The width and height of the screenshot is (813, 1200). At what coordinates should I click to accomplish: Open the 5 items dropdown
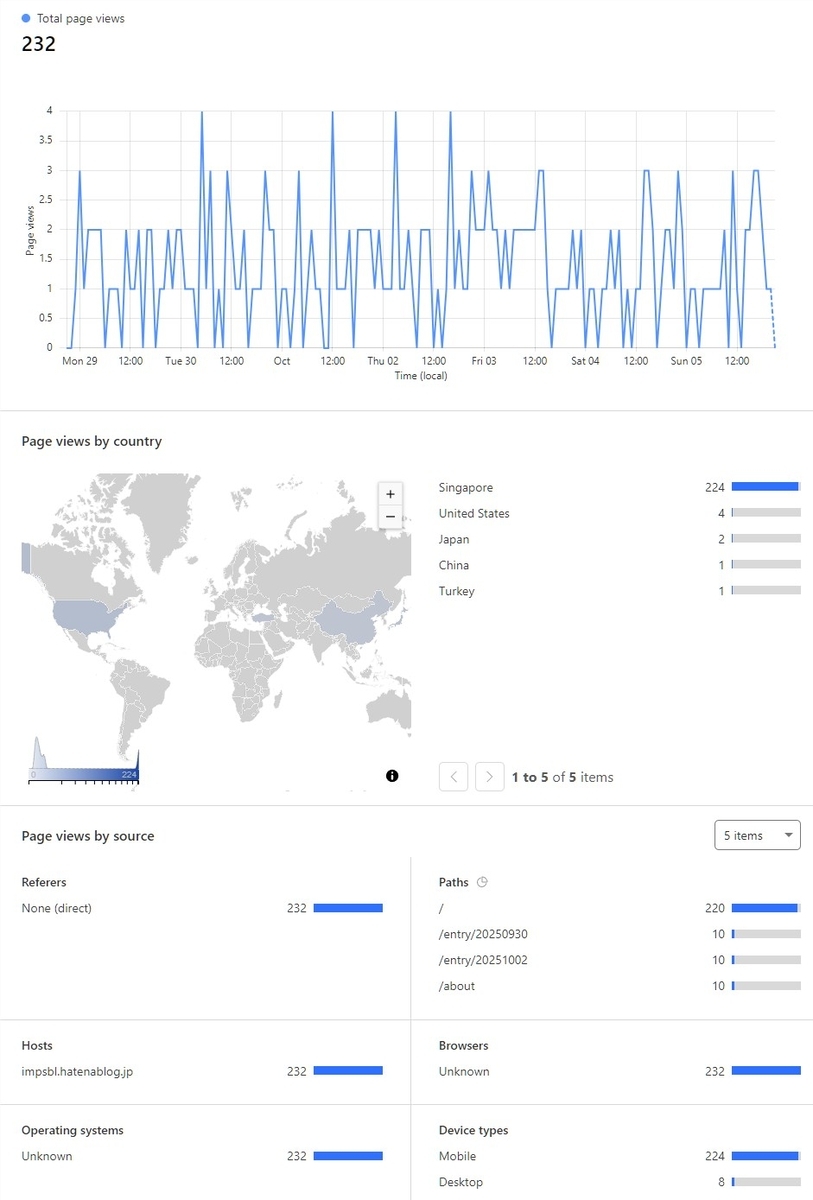(x=757, y=835)
